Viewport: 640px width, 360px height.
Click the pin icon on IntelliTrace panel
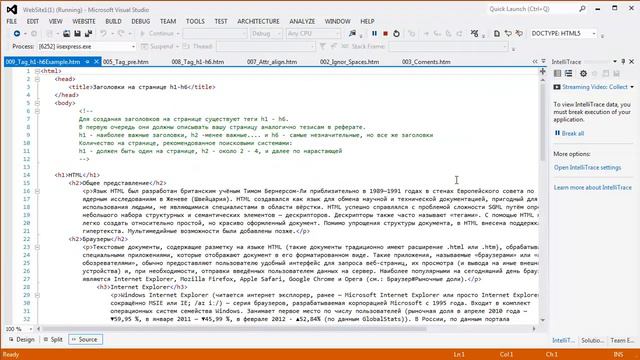click(x=623, y=61)
